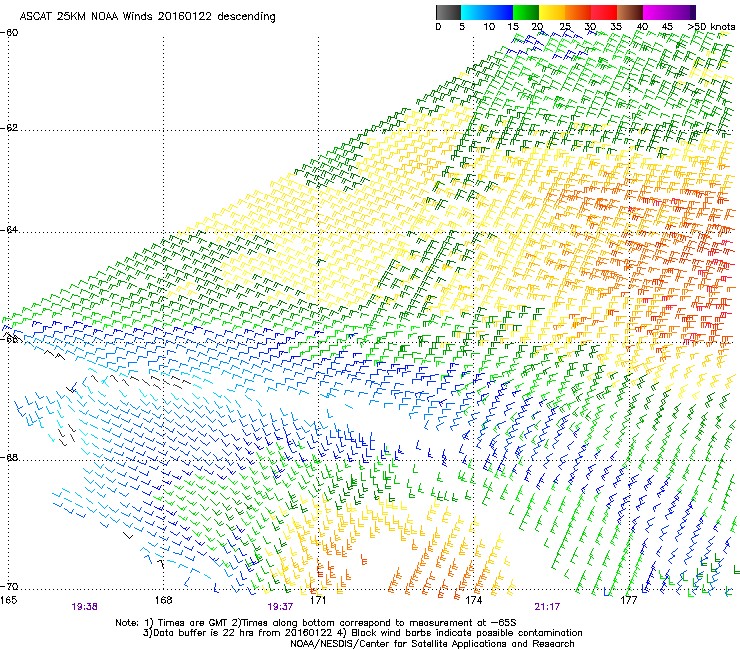Click the '40' label on the color legend
The width and height of the screenshot is (740, 650).
642,26
